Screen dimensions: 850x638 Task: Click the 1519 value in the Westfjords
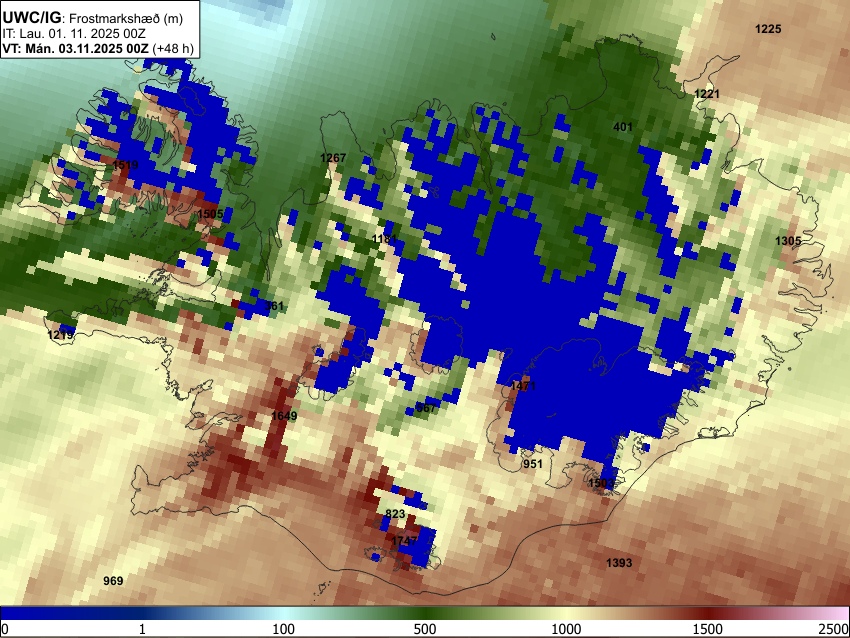[125, 165]
